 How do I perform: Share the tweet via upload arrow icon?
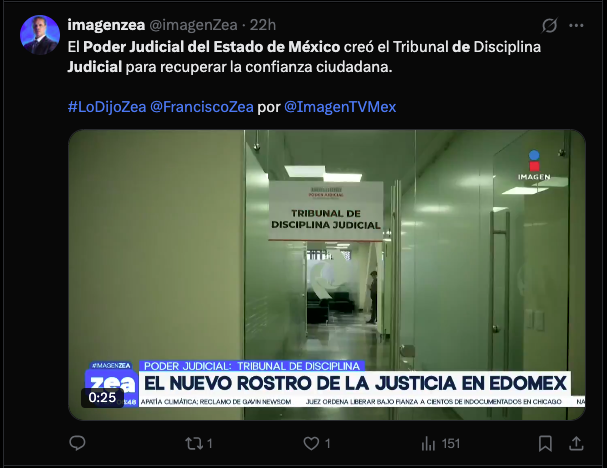576,443
